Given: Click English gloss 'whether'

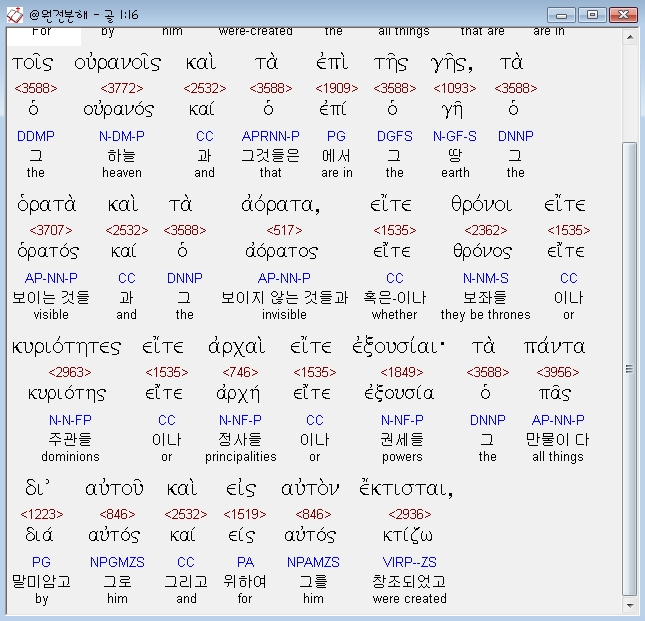Looking at the screenshot, I should click(394, 315).
